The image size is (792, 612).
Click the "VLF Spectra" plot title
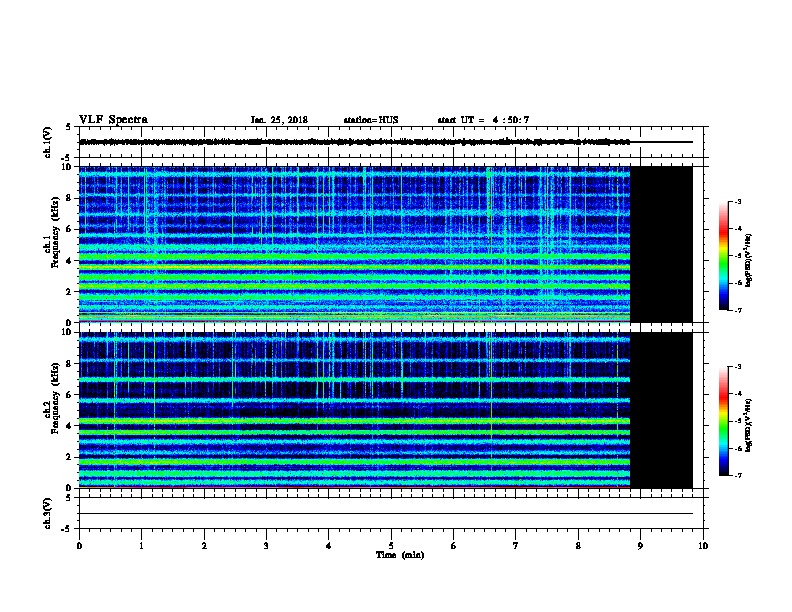click(113, 120)
